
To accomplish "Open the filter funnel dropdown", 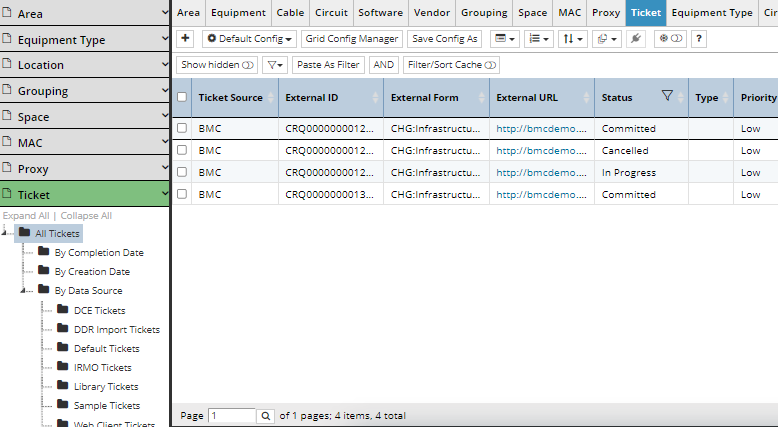I will point(274,65).
